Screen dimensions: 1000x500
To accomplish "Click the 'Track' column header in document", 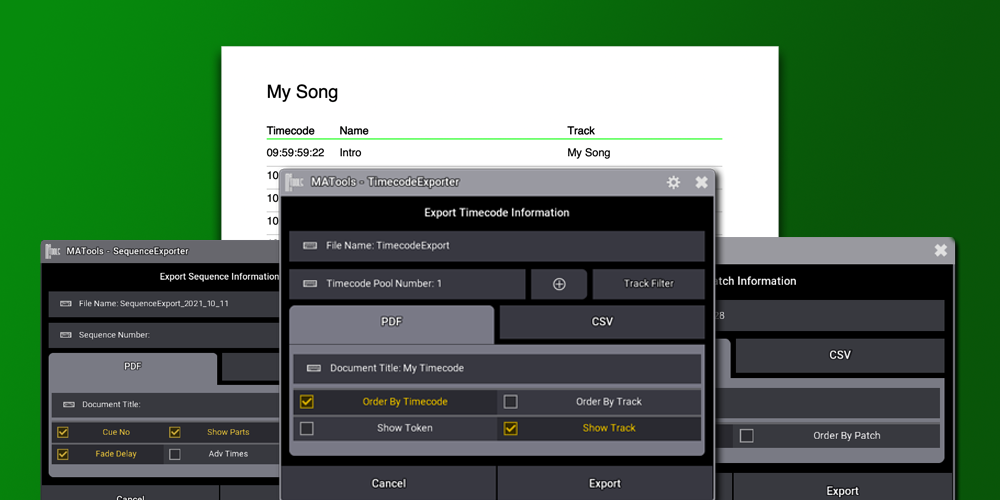I will point(581,131).
